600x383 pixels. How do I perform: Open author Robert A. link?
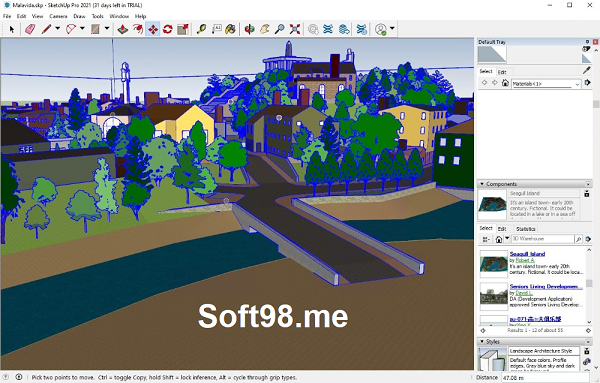525,260
